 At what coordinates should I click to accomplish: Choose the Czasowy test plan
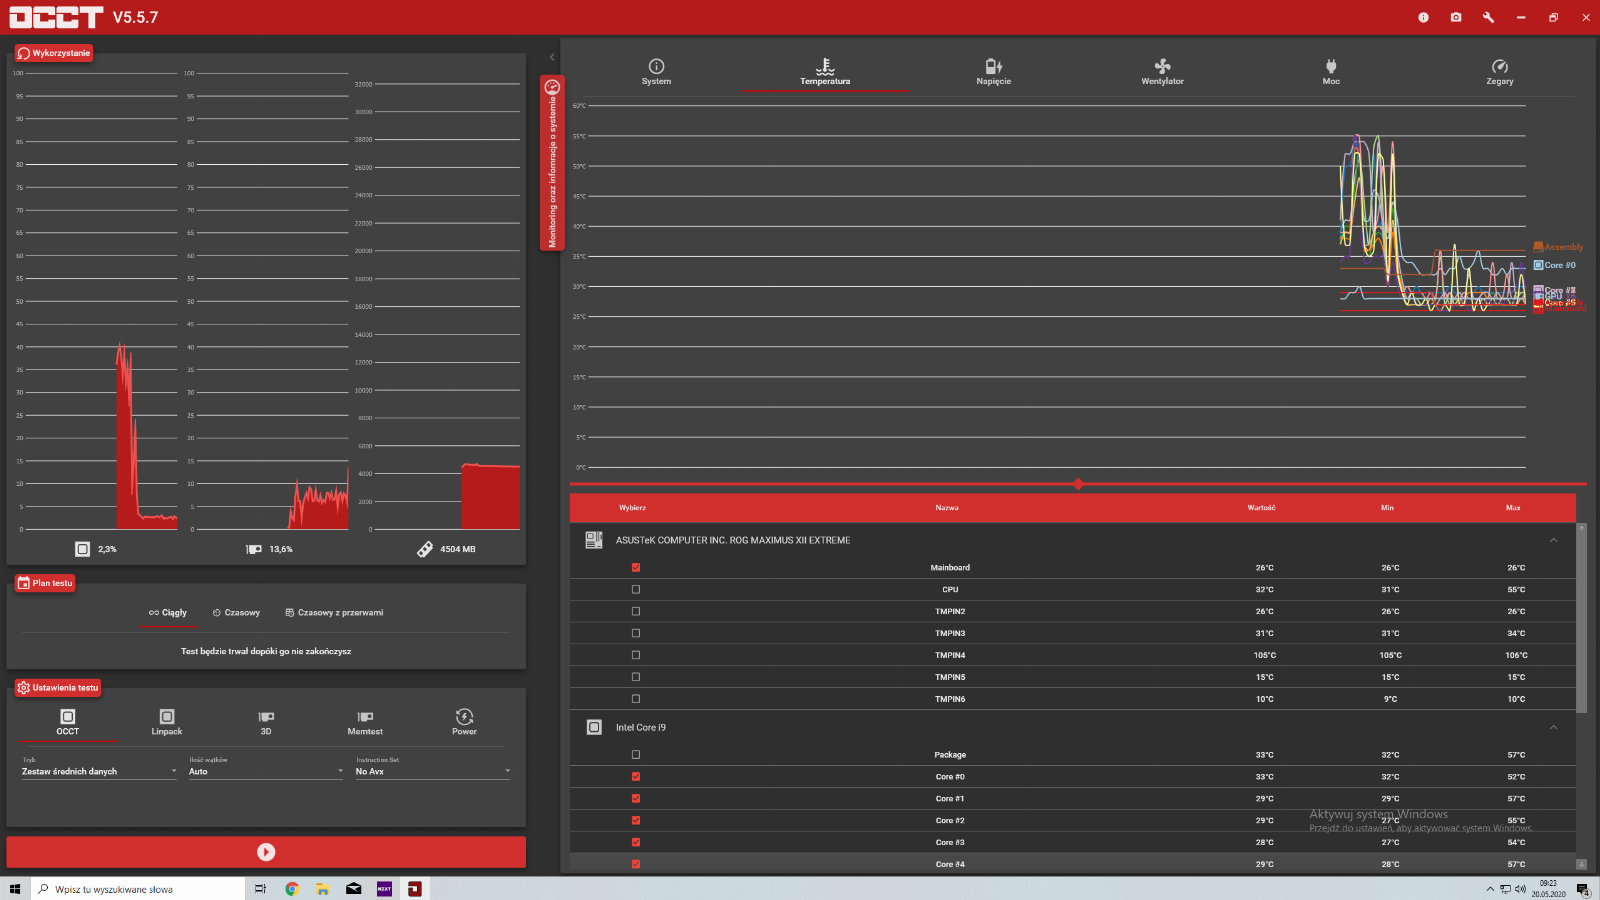pos(236,612)
